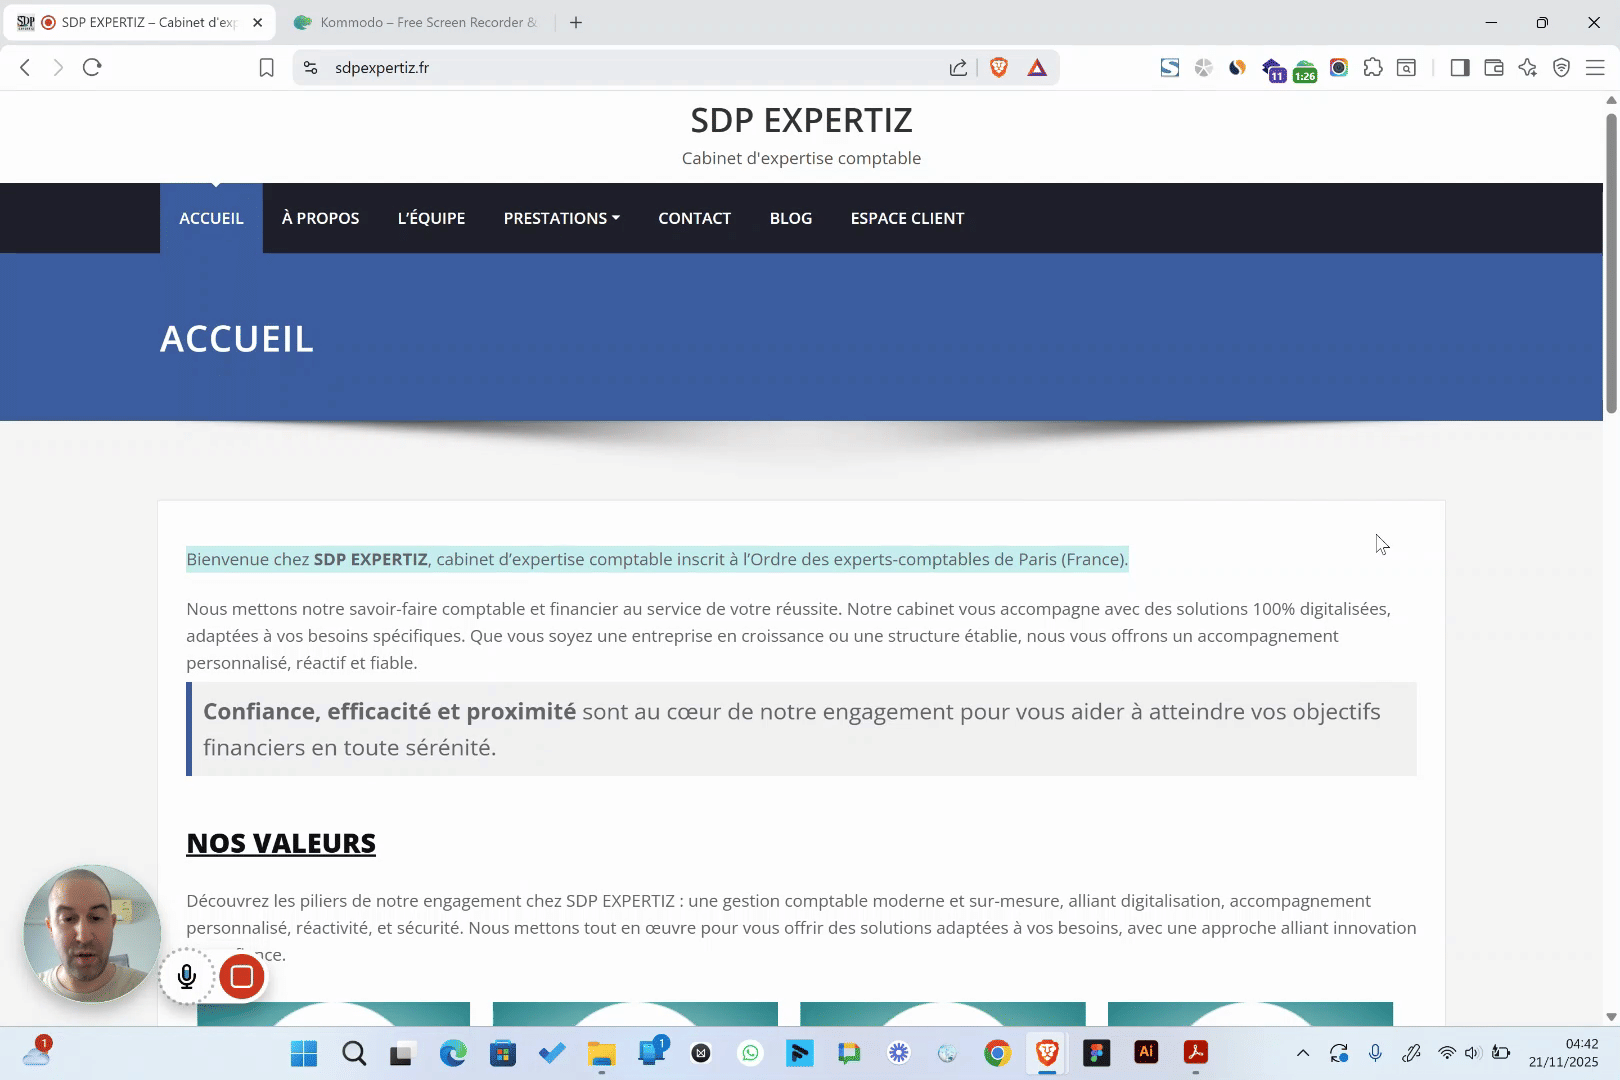Image resolution: width=1620 pixels, height=1080 pixels.
Task: Open the ESPACE CLIENT link
Action: [907, 218]
